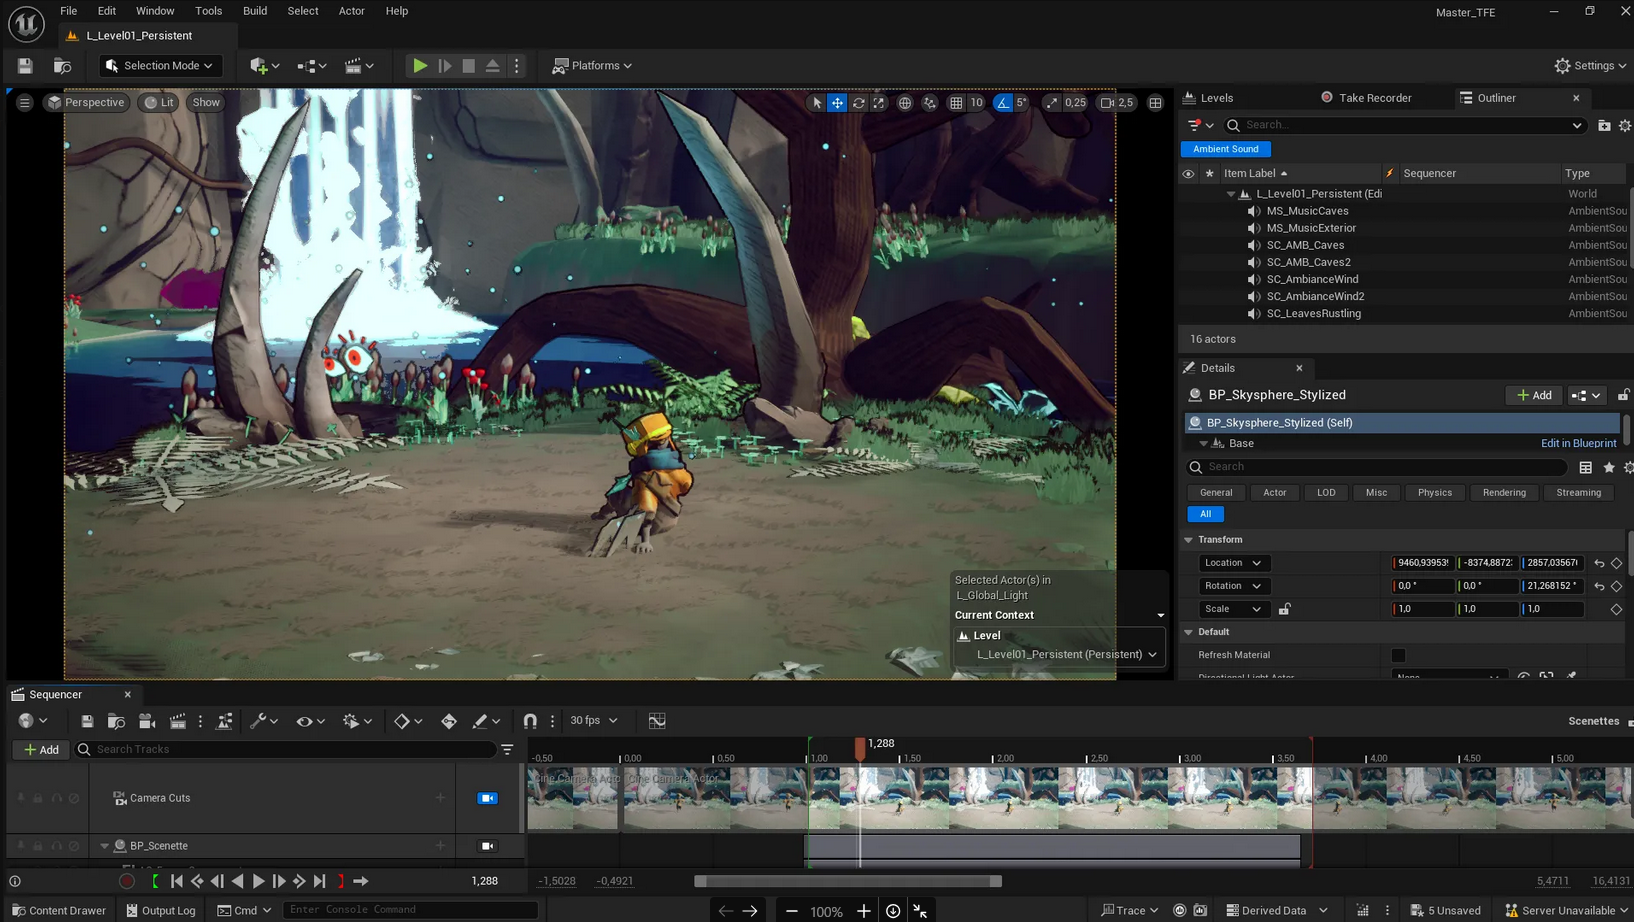Click the Sequencer render movie clapperboard icon
Viewport: 1634px width, 922px height.
(177, 721)
